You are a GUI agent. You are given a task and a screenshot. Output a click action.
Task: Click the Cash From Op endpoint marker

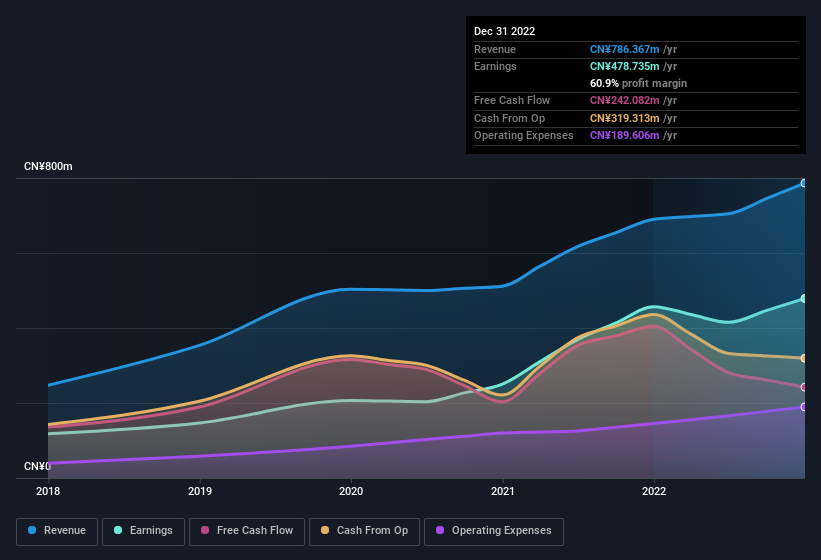pyautogui.click(x=804, y=359)
